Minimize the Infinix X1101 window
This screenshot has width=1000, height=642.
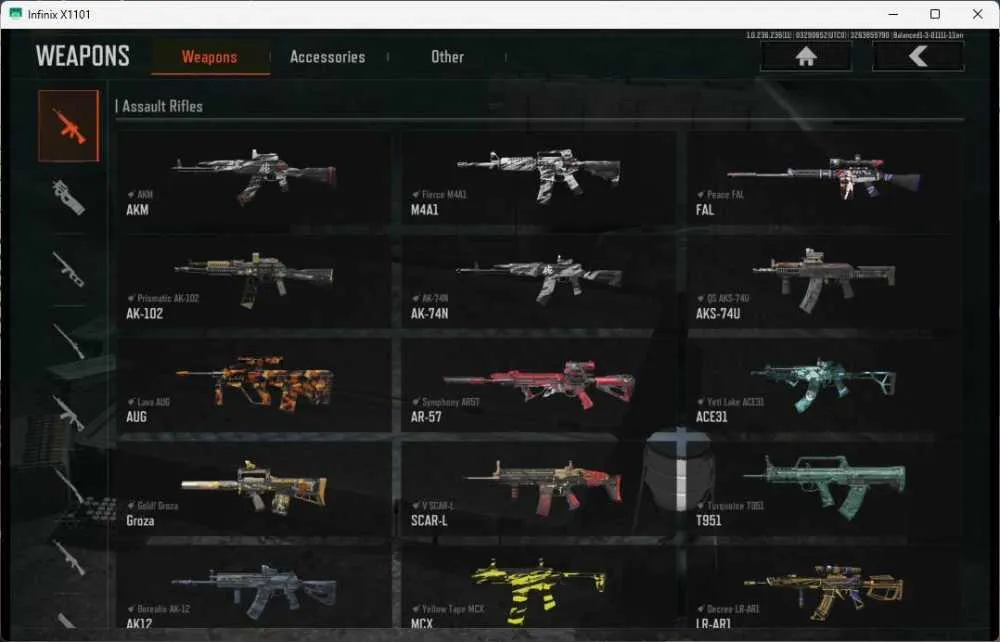[x=893, y=14]
